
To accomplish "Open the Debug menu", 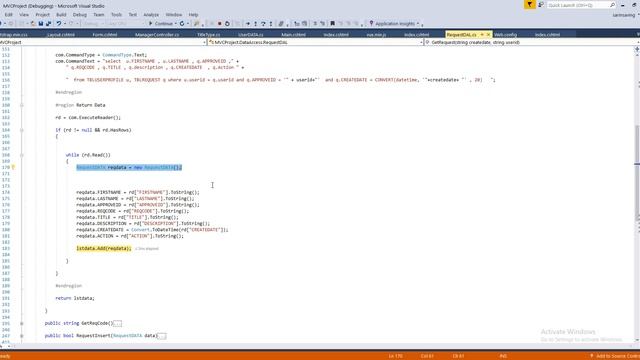I will point(80,15).
